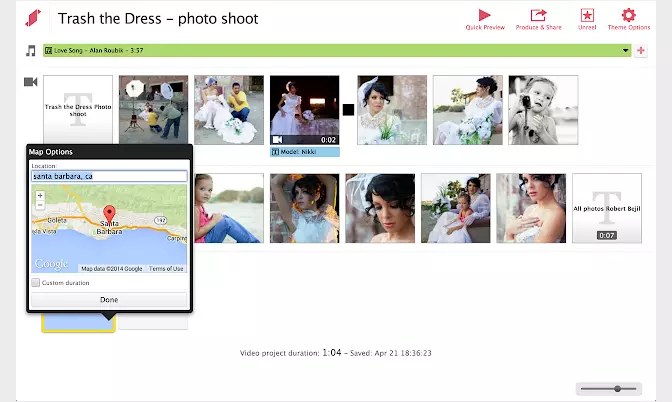Image resolution: width=672 pixels, height=402 pixels.
Task: Click the Google logo on map
Action: (51, 264)
